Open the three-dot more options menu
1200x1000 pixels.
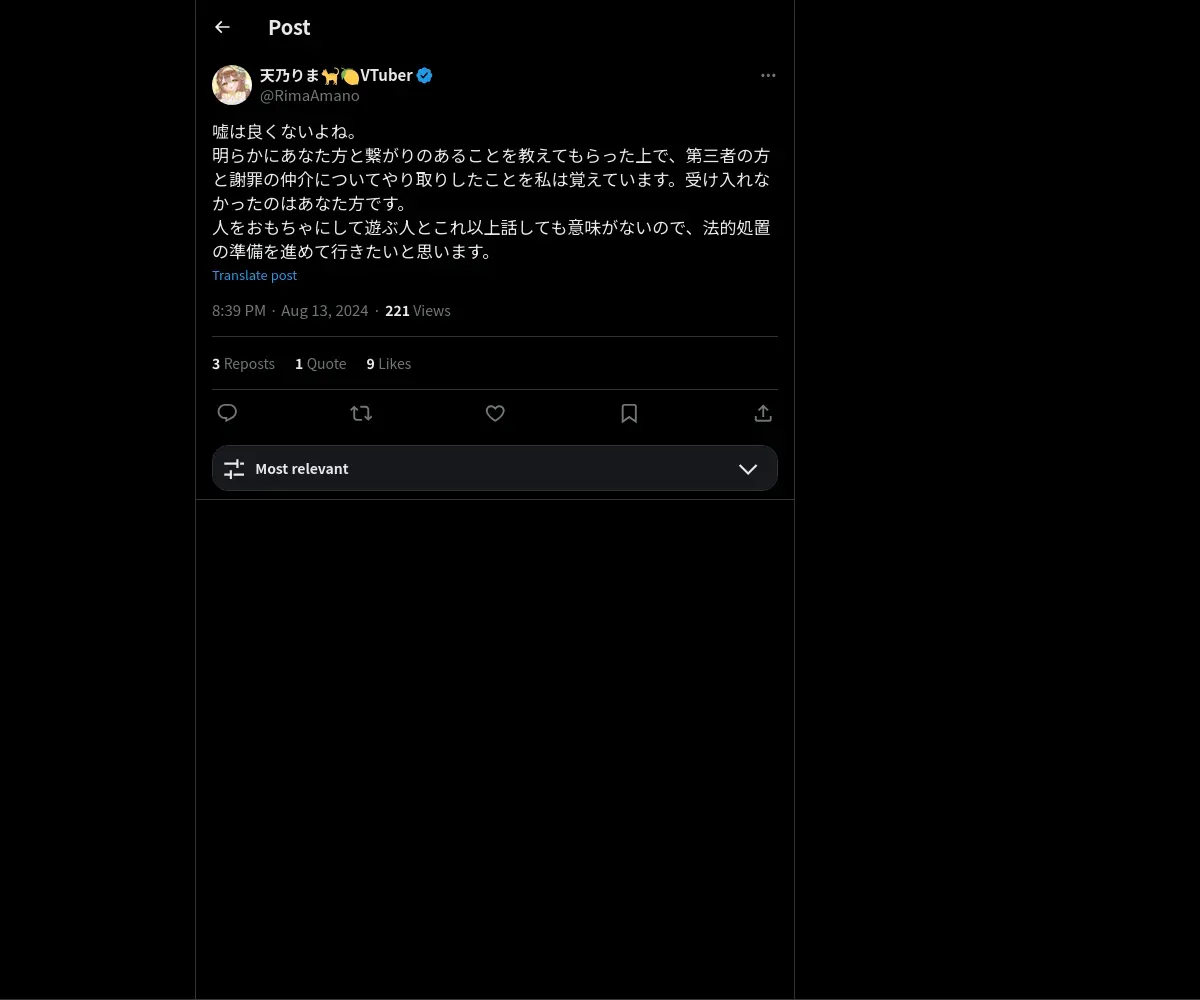click(x=768, y=75)
